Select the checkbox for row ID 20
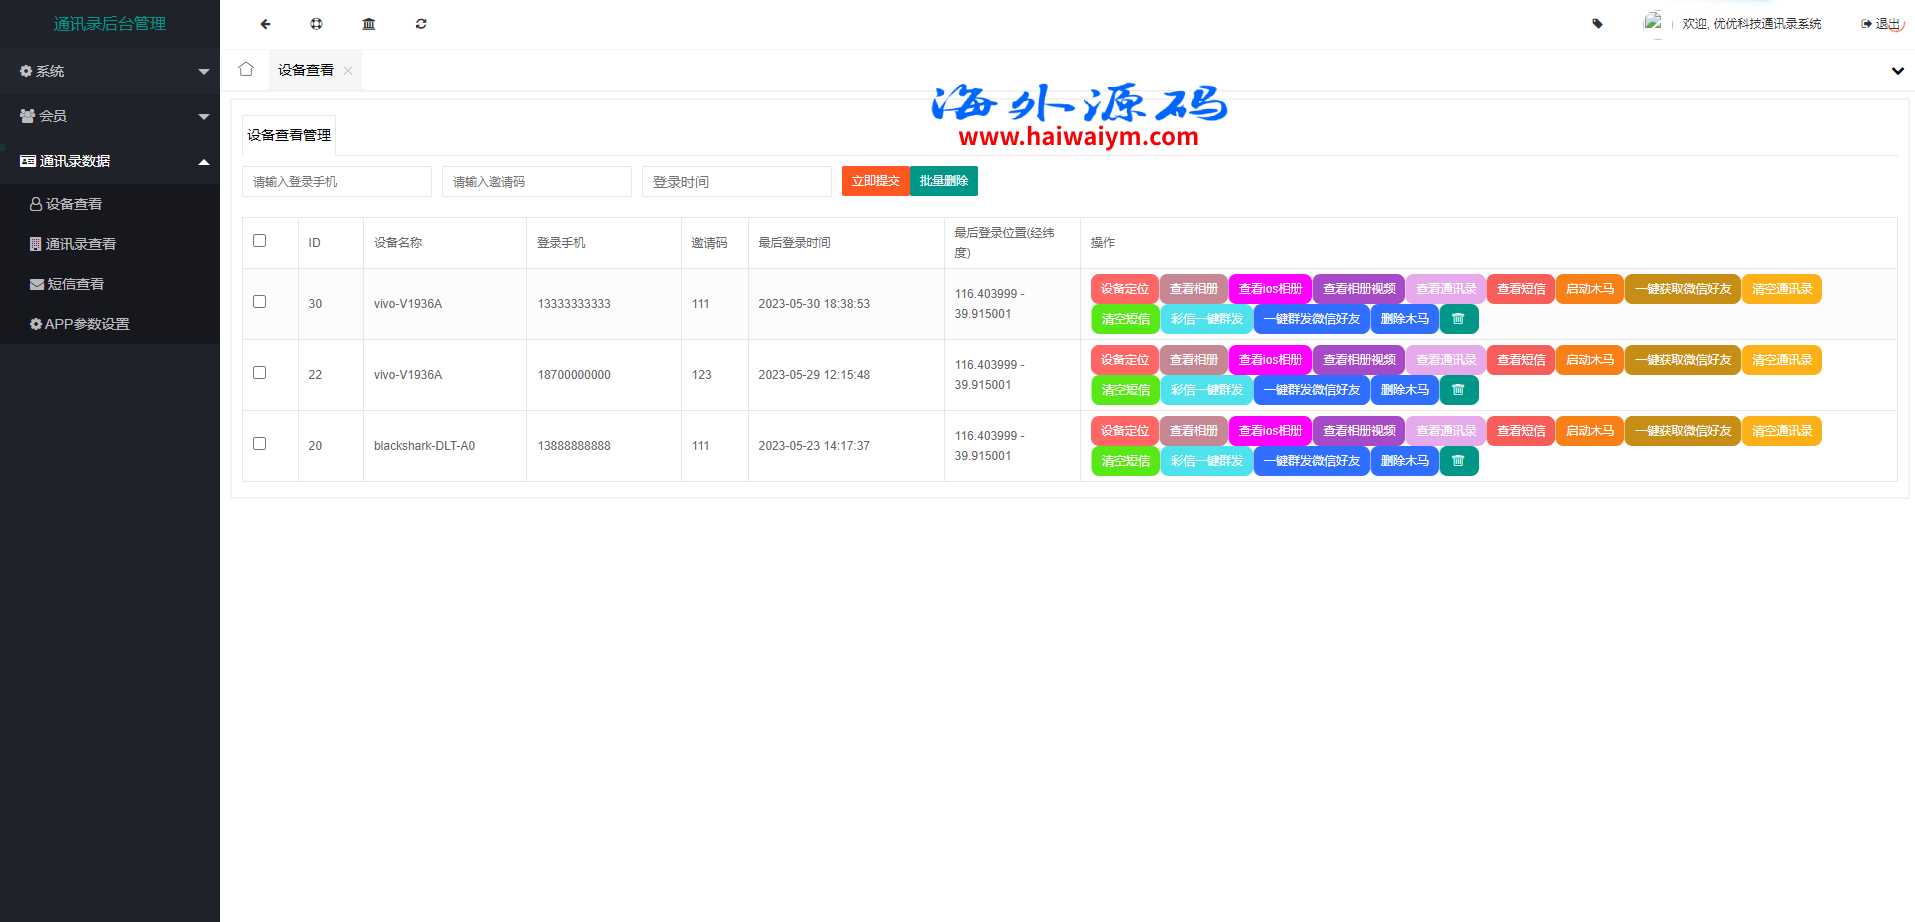This screenshot has height=922, width=1915. coord(260,444)
